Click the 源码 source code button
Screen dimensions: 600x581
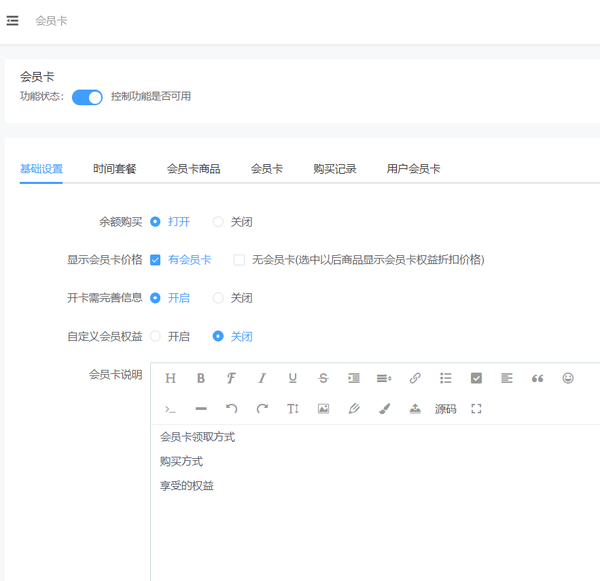(445, 409)
